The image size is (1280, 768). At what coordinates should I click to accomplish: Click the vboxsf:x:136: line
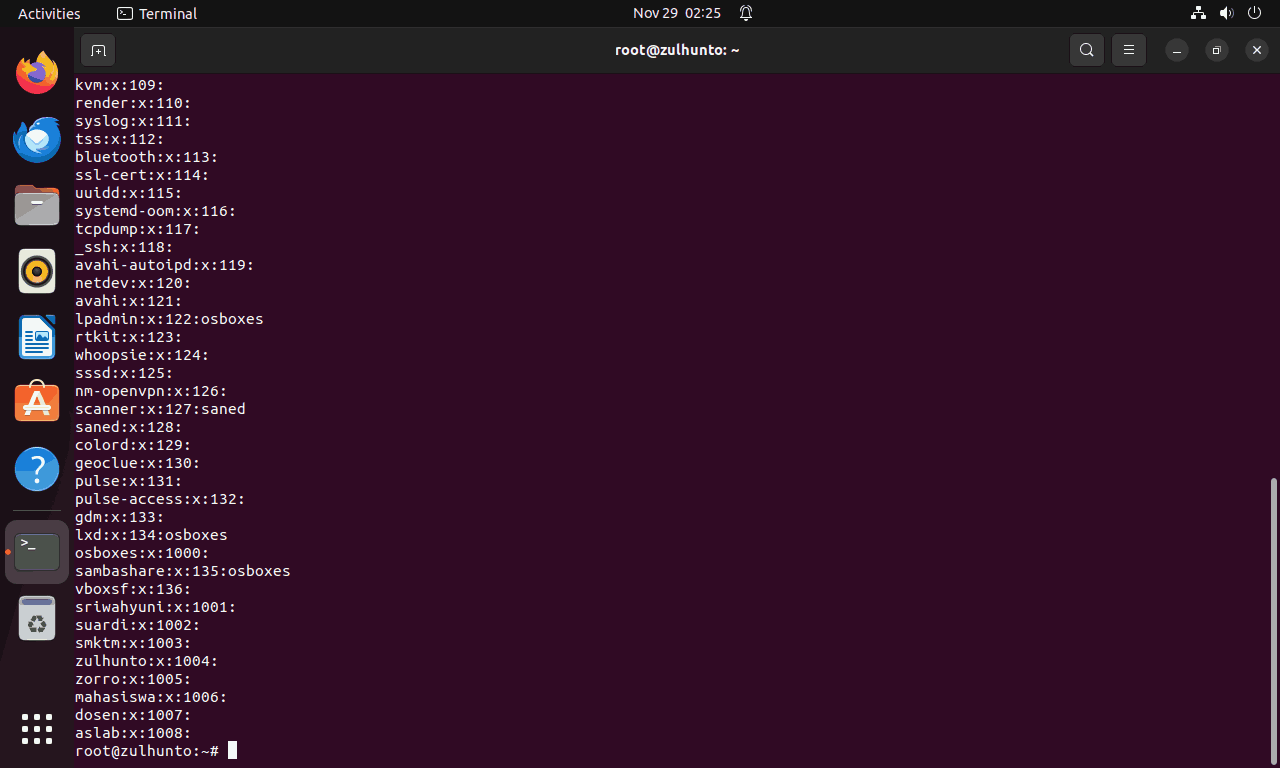133,589
